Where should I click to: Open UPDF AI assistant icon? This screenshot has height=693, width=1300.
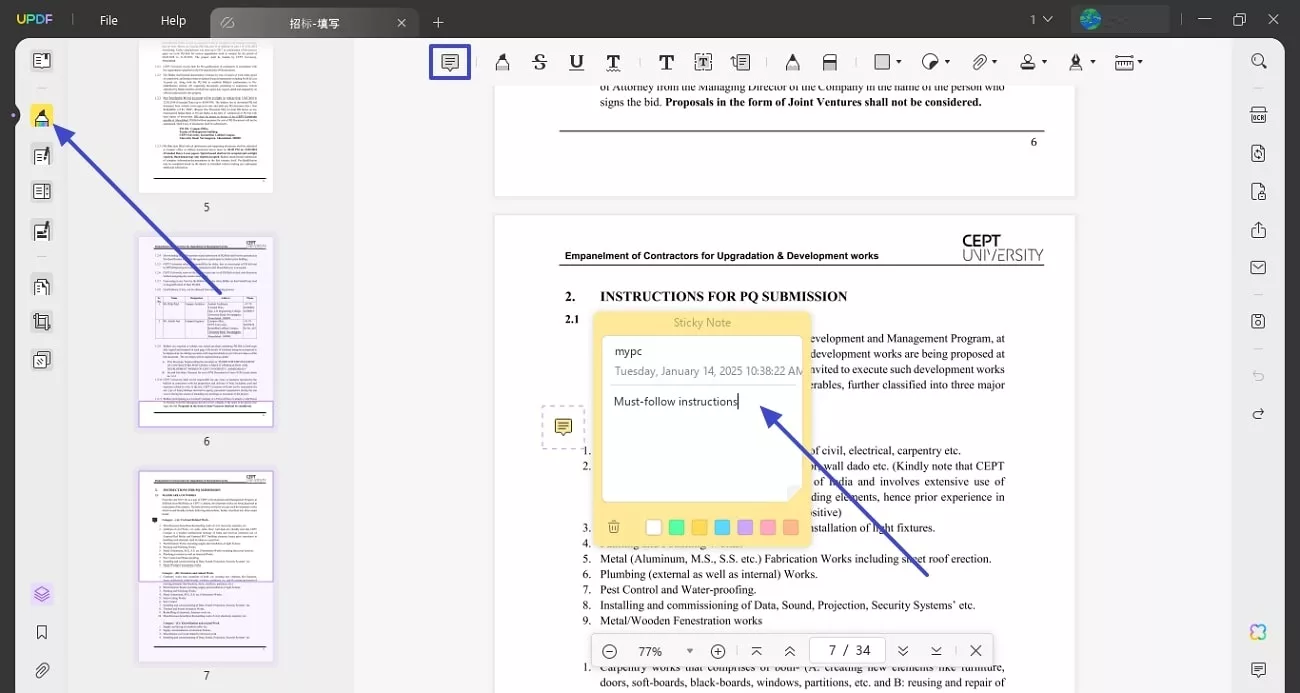pos(1258,632)
